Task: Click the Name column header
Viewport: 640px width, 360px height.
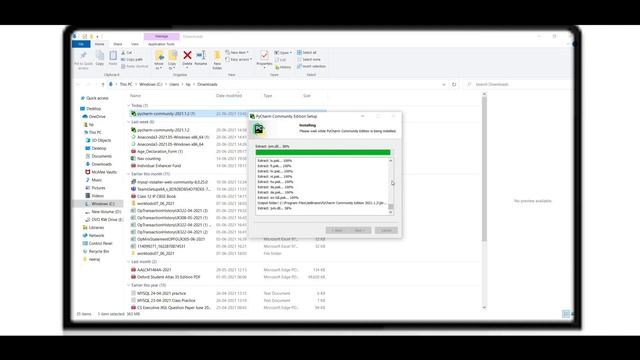Action: coord(136,96)
